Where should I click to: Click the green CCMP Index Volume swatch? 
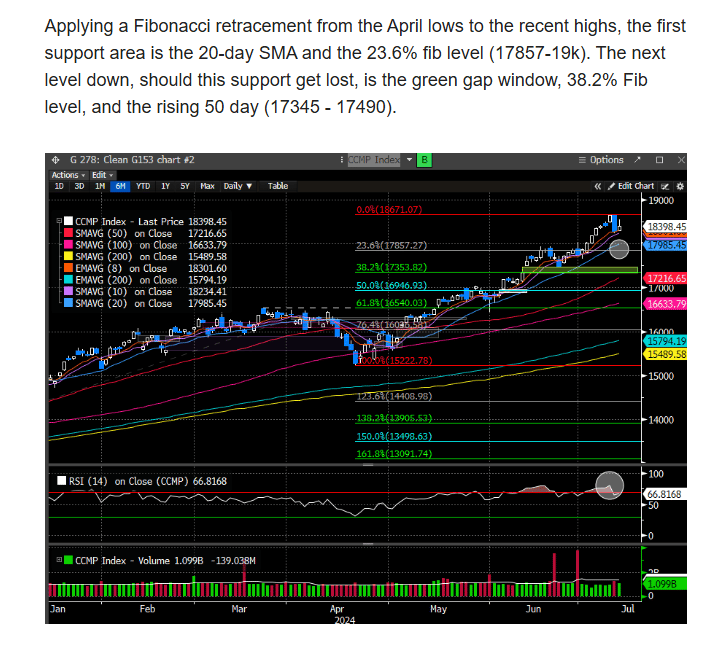click(x=68, y=560)
